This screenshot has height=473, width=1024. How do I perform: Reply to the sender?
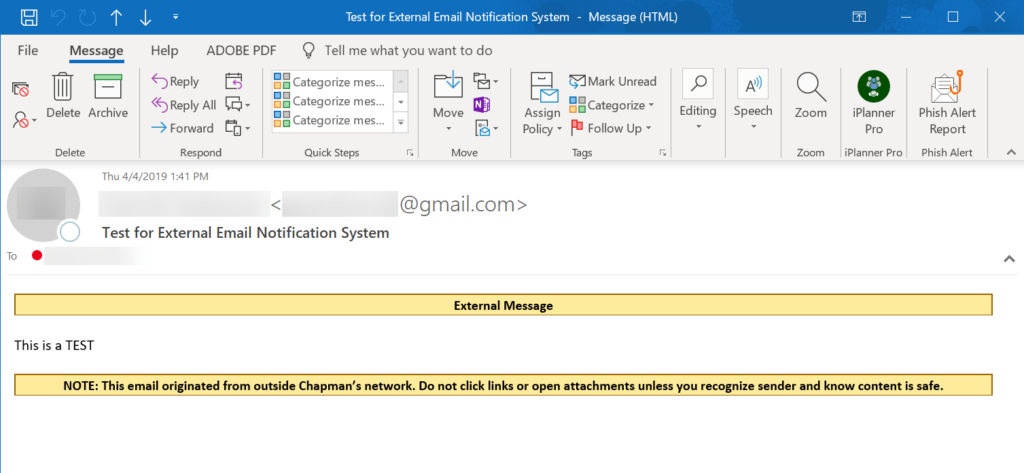(x=175, y=82)
